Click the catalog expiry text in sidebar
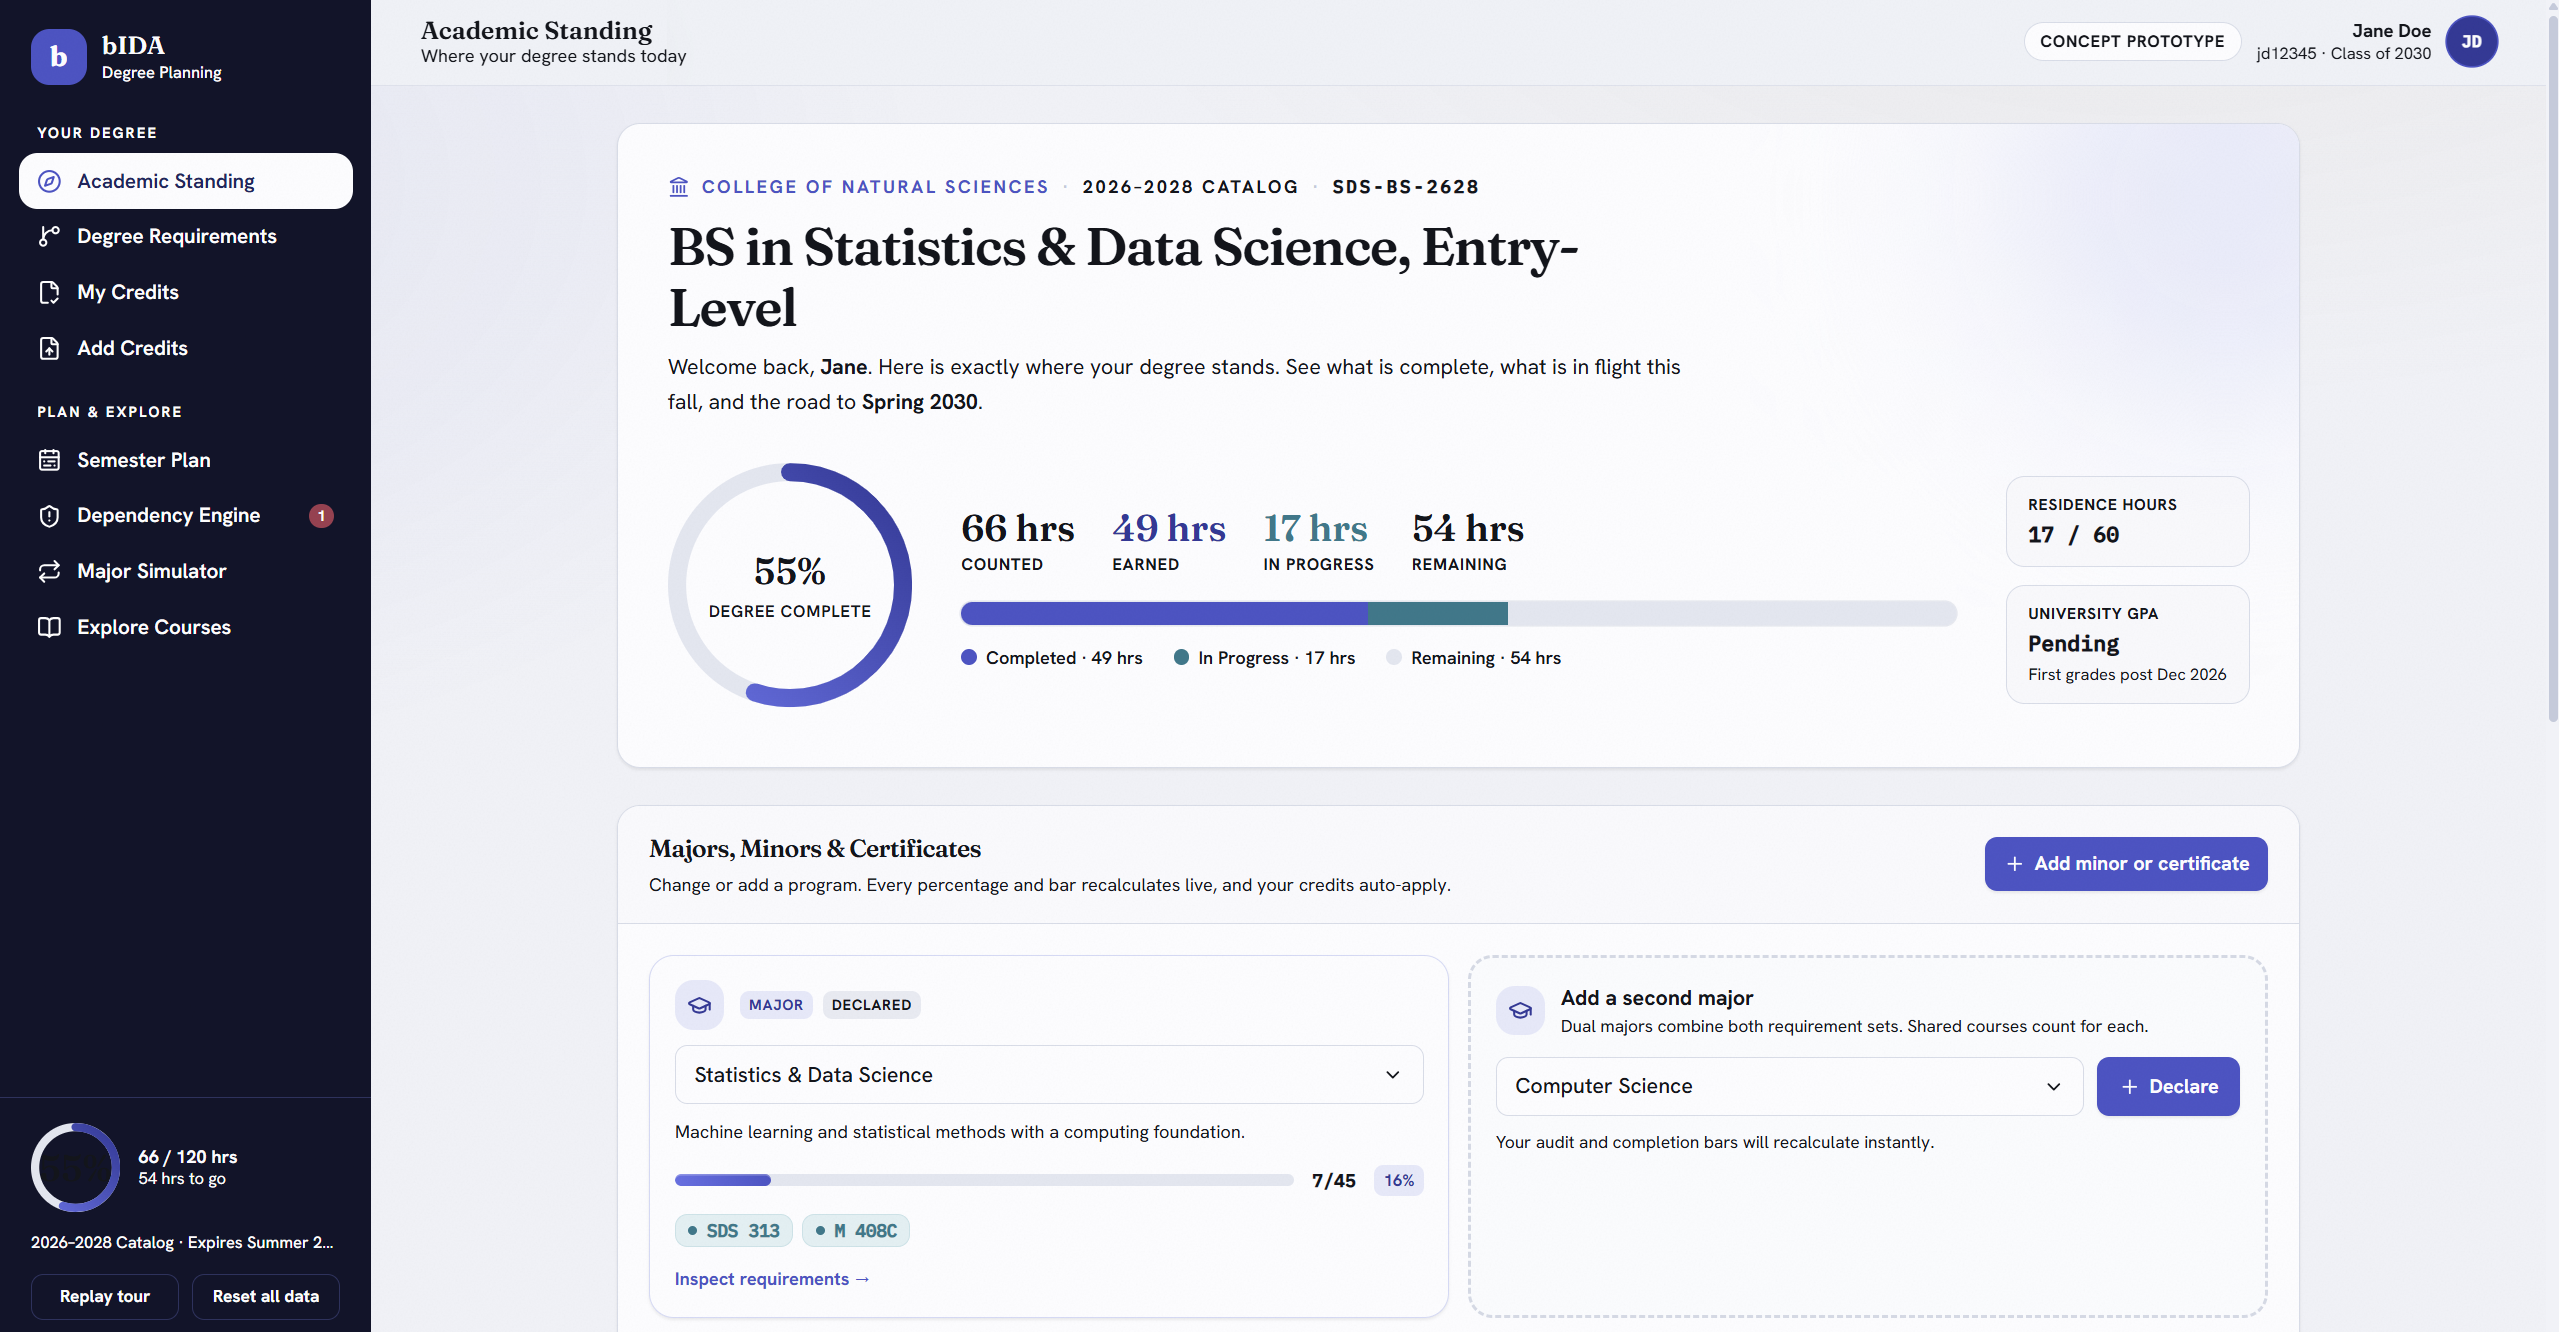This screenshot has width=2559, height=1332. point(182,1242)
